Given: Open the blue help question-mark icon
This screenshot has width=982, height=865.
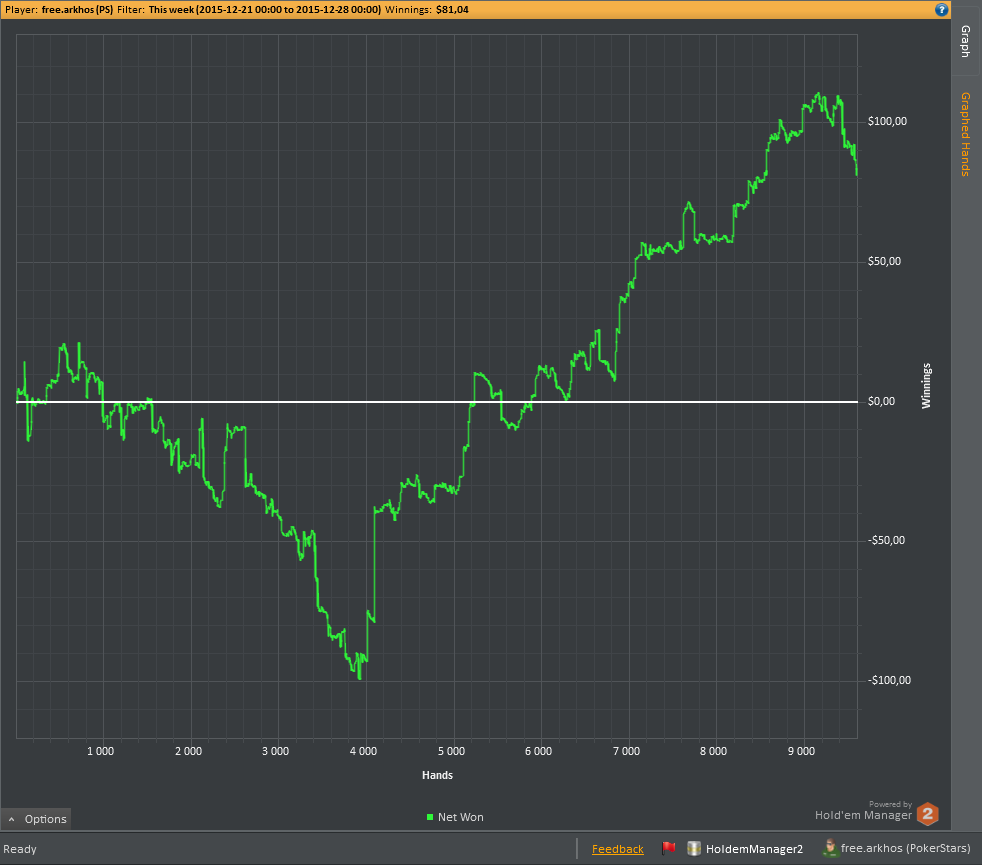Looking at the screenshot, I should tap(941, 9).
